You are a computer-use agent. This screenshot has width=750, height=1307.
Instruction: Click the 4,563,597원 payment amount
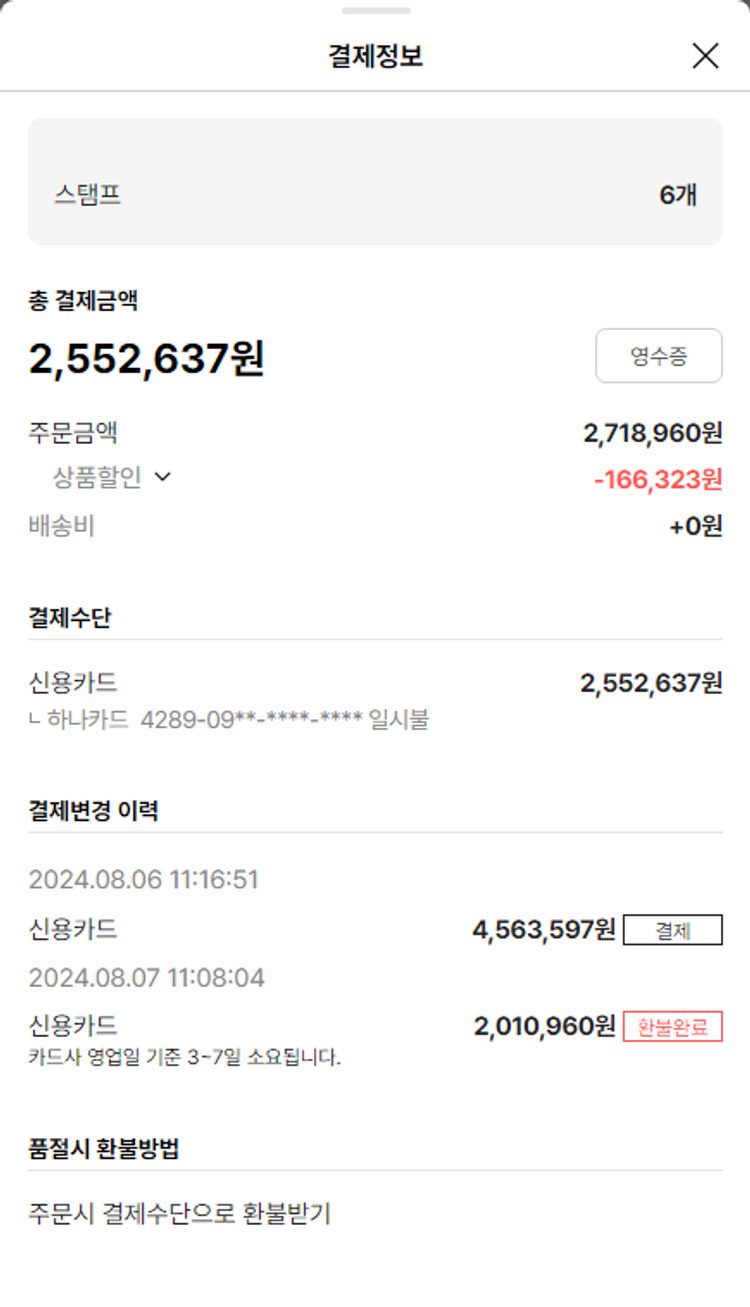[543, 930]
